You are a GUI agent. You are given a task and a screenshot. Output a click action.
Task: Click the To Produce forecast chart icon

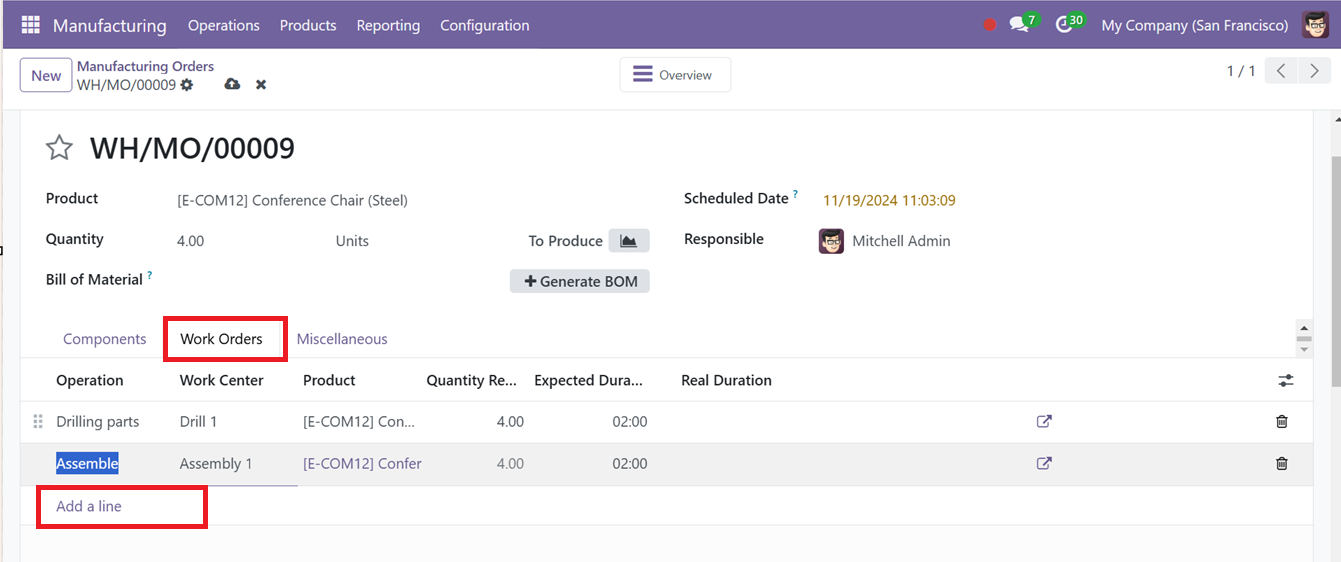(629, 240)
